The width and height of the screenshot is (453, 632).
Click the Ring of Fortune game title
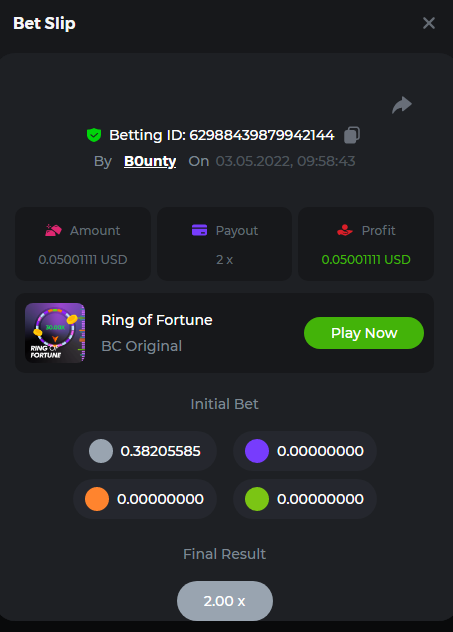(157, 320)
